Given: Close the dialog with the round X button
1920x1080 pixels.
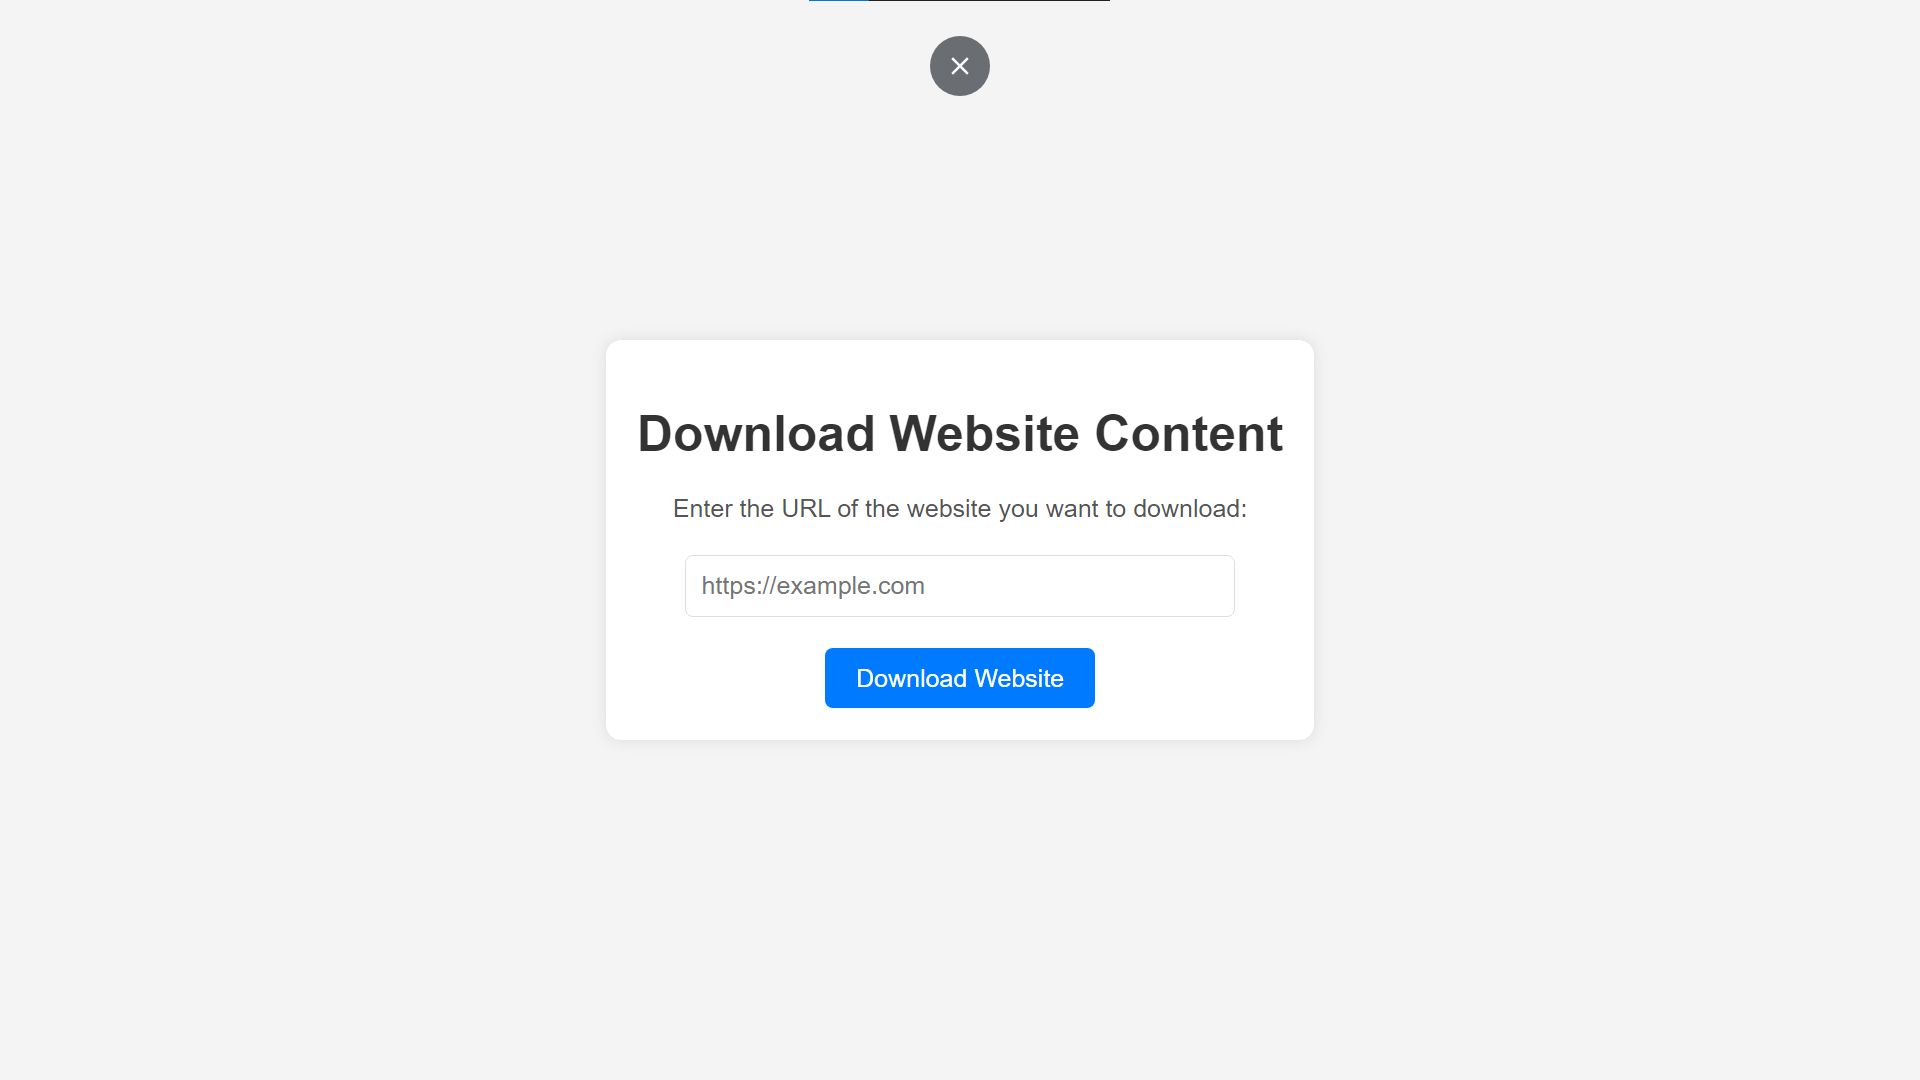Looking at the screenshot, I should point(960,66).
